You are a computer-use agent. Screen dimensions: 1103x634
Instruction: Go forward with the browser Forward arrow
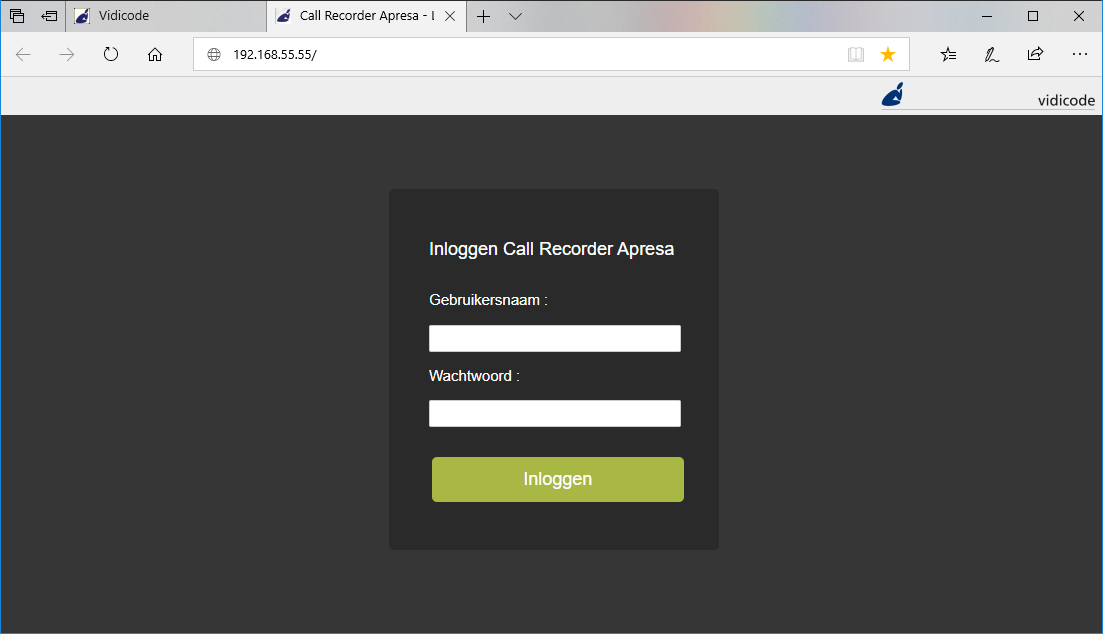(x=67, y=54)
